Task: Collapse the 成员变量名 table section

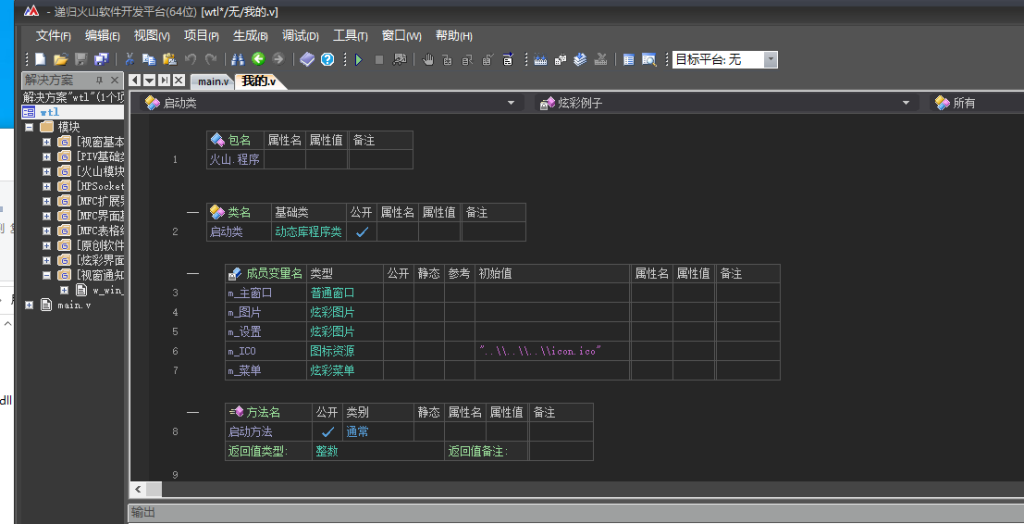Action: pyautogui.click(x=193, y=273)
